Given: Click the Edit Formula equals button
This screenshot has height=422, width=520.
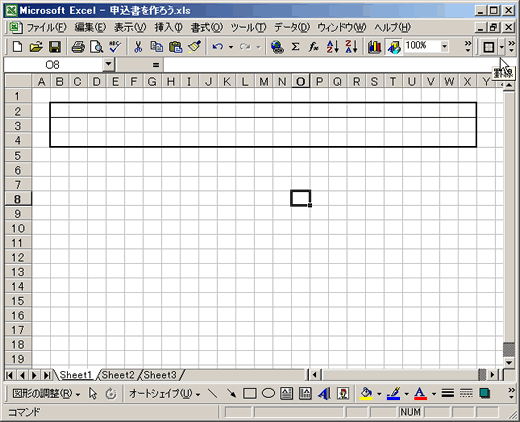Looking at the screenshot, I should point(156,65).
